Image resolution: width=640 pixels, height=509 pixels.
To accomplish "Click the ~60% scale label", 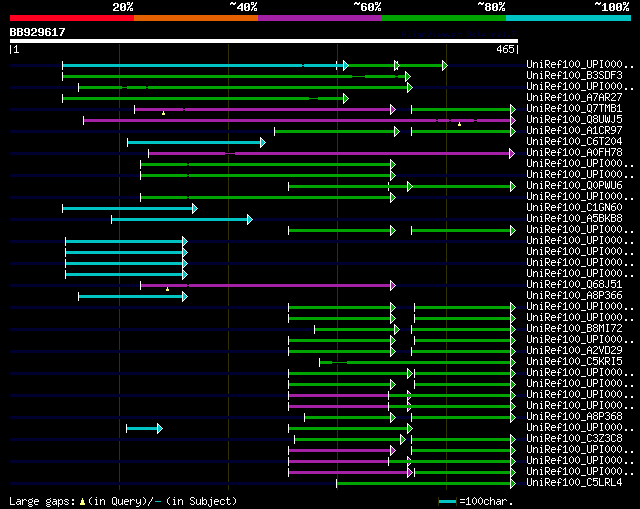I will pyautogui.click(x=367, y=7).
